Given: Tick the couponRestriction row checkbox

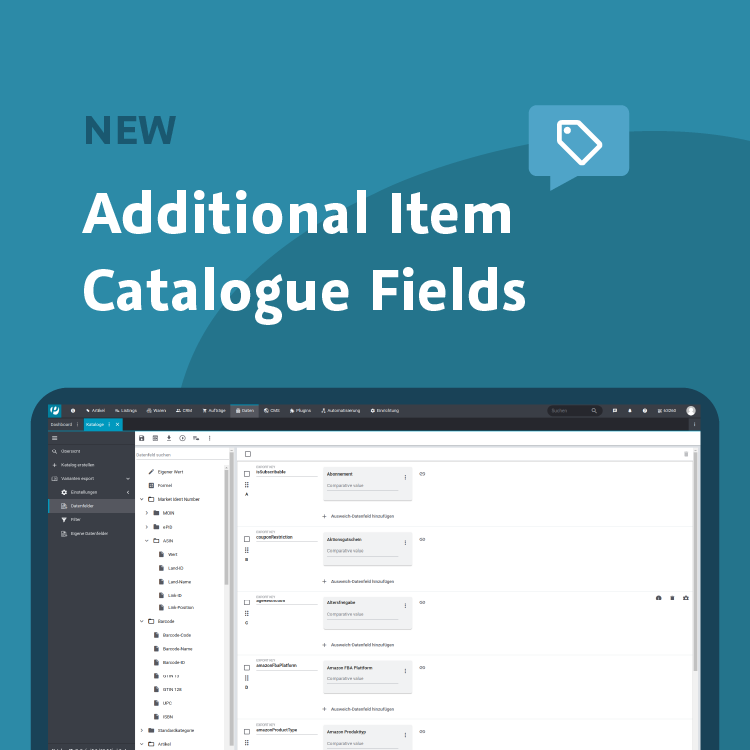Looking at the screenshot, I should [x=247, y=539].
